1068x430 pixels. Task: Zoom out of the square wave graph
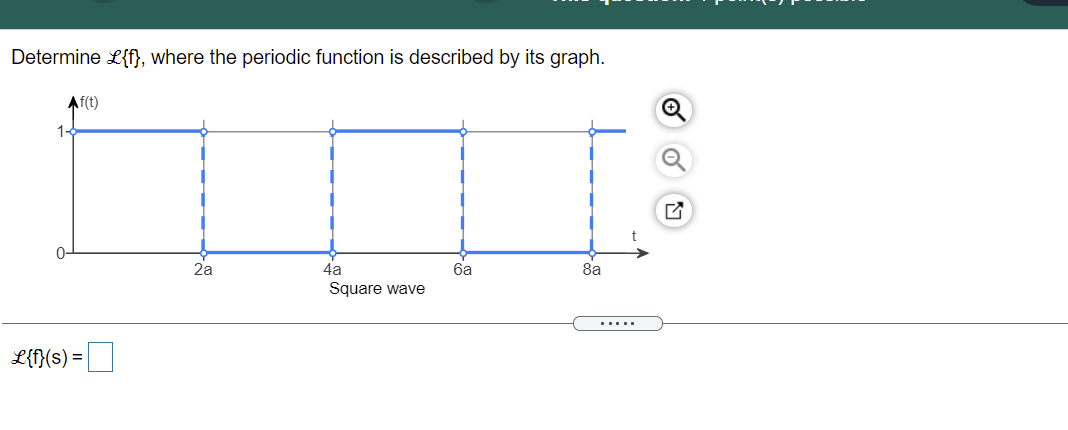point(674,160)
